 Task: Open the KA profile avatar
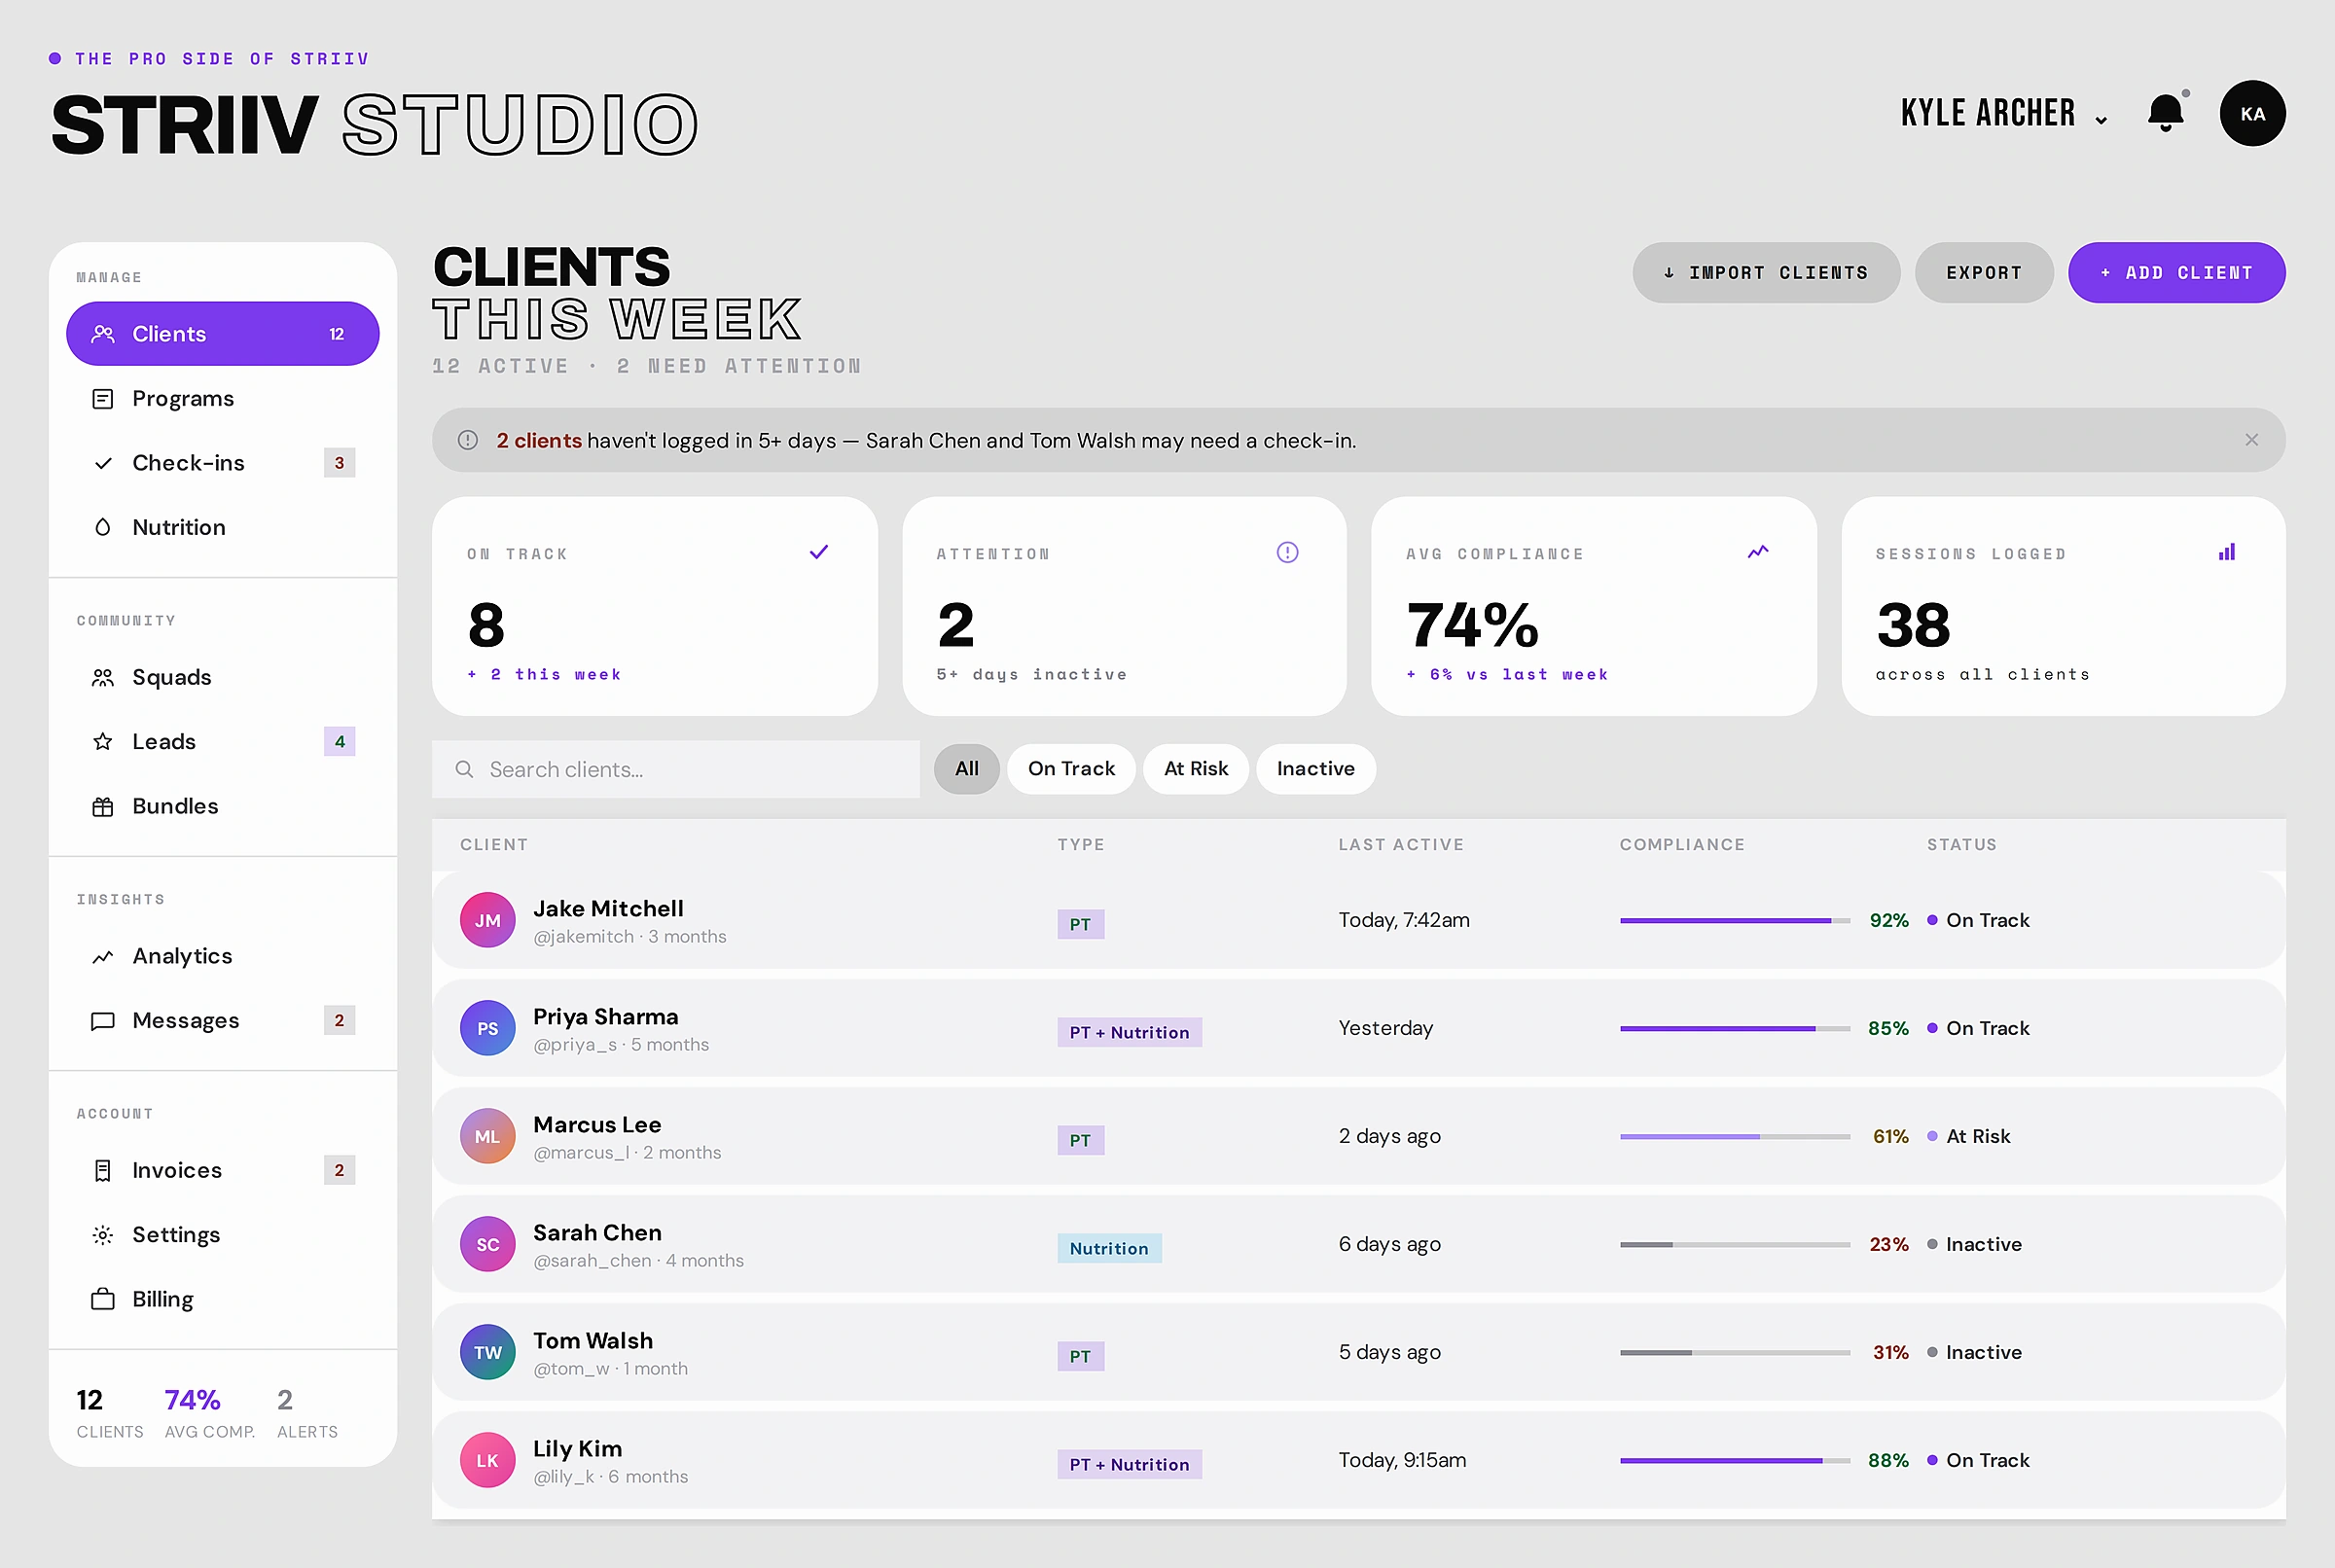point(2252,113)
